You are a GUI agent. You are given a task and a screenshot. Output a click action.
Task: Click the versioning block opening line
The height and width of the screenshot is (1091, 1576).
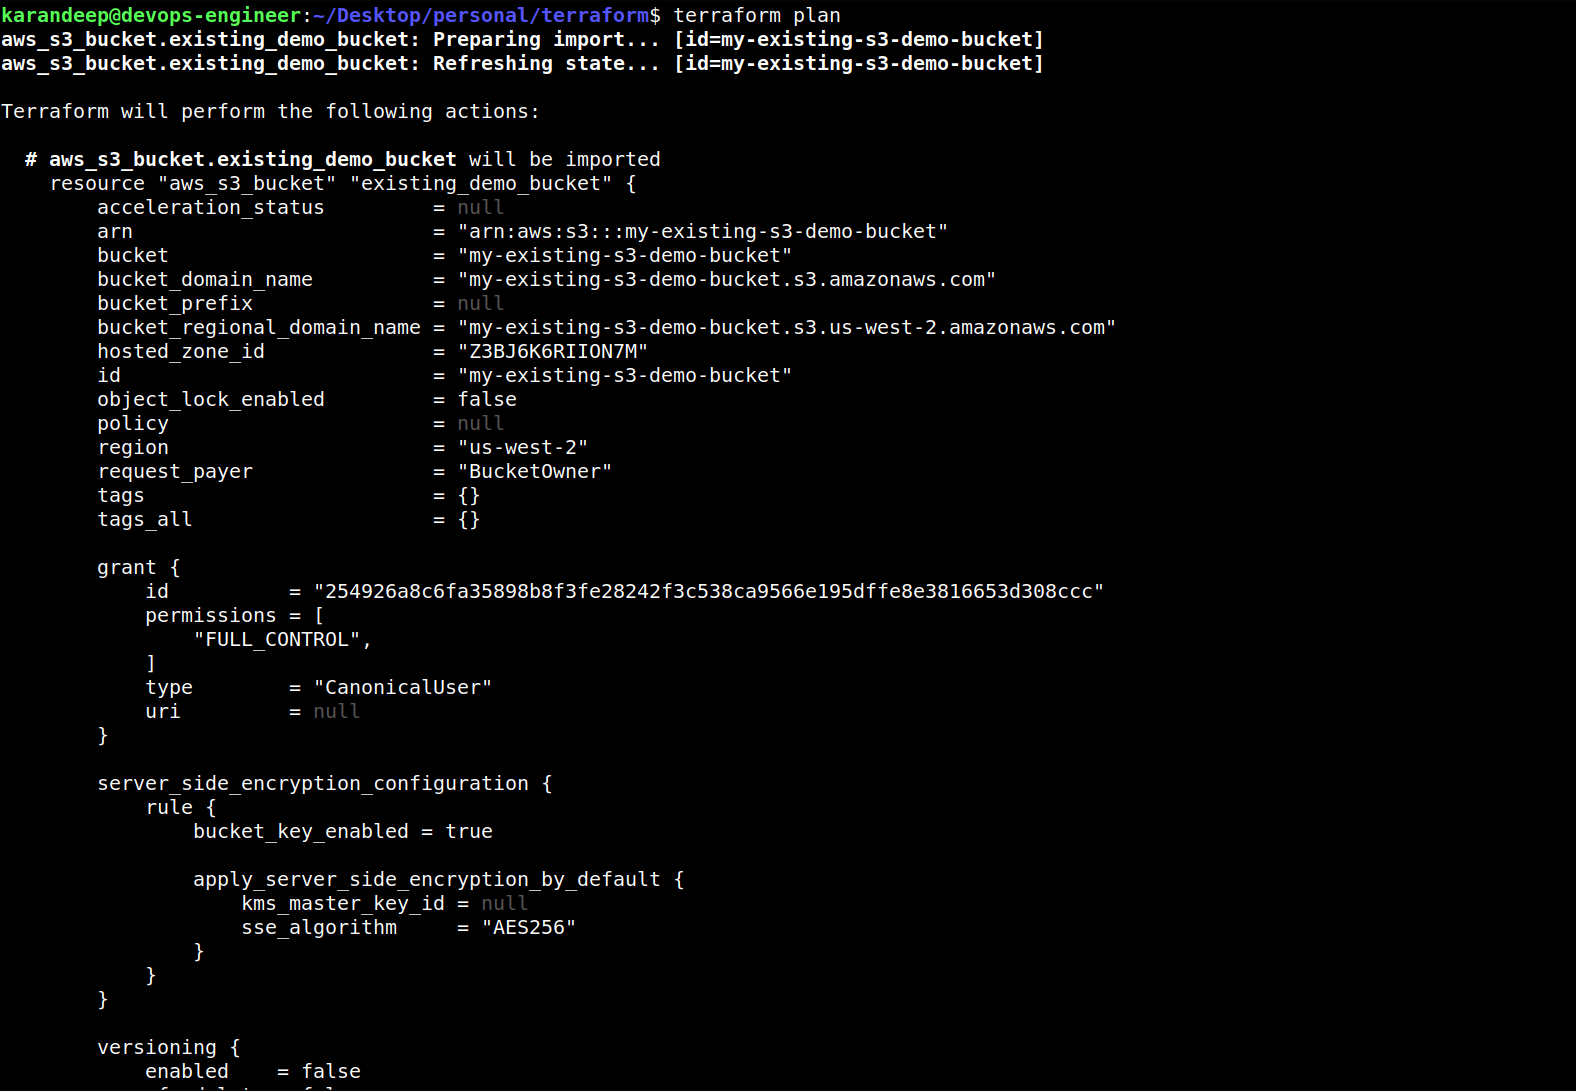click(169, 1047)
